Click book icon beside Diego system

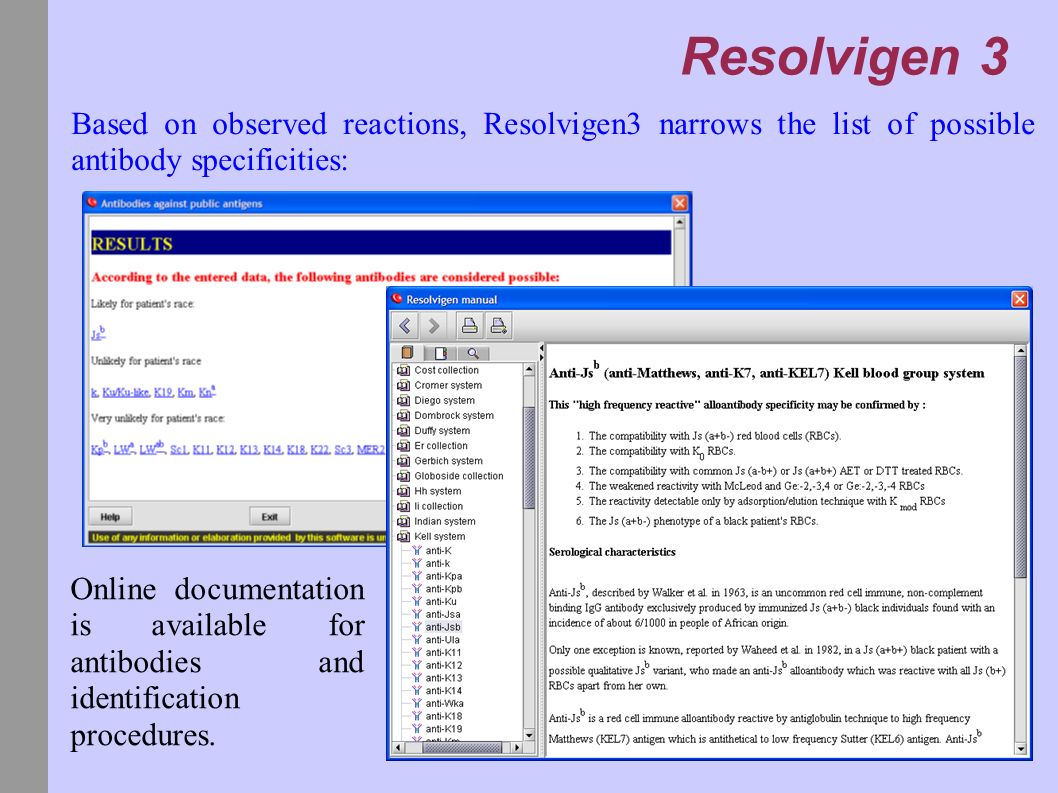[x=403, y=400]
